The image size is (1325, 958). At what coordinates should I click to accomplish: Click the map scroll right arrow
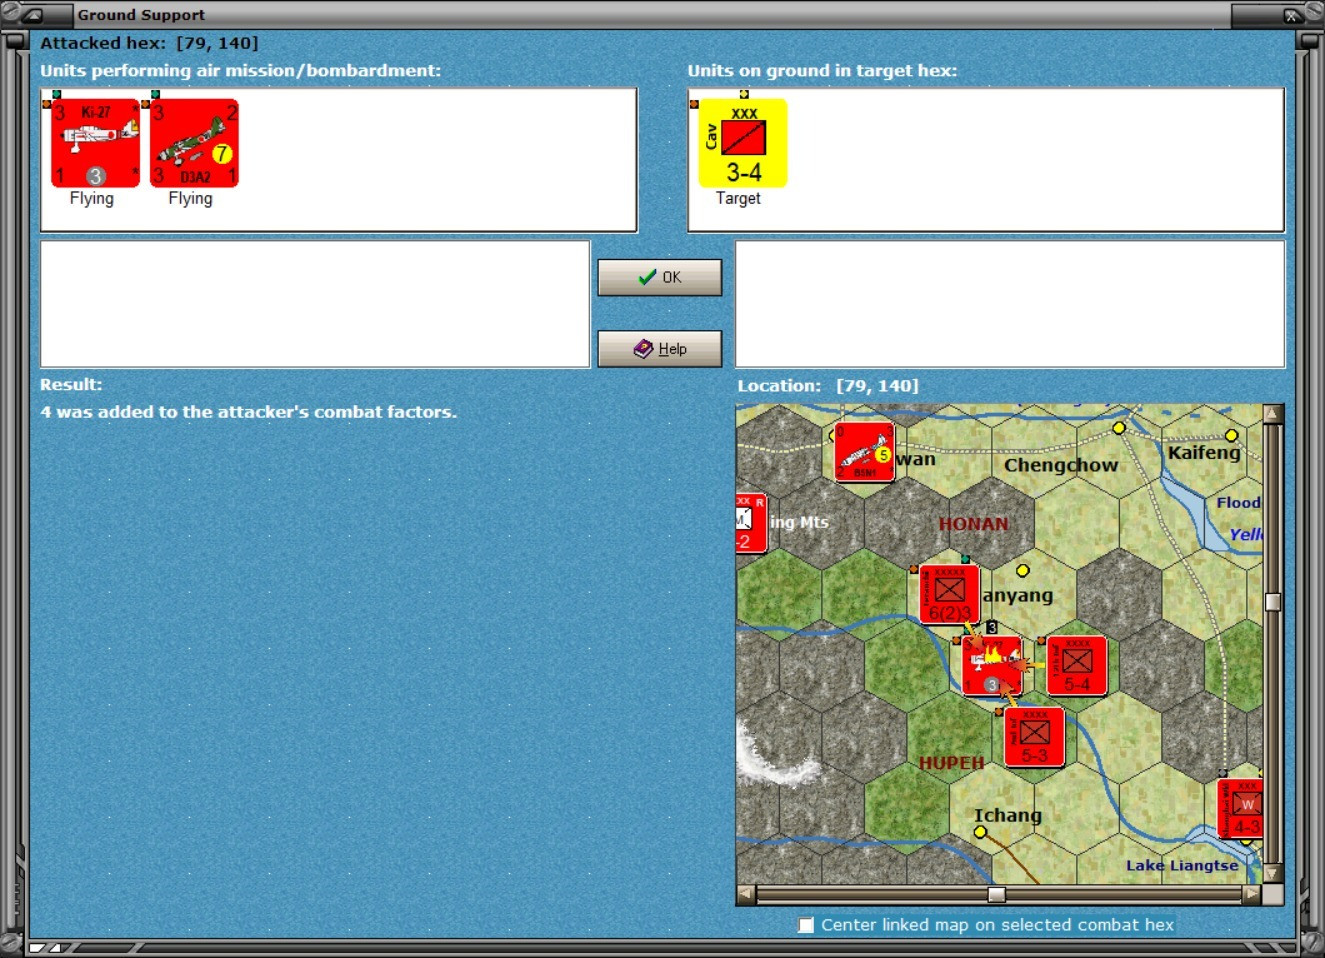pyautogui.click(x=1252, y=895)
